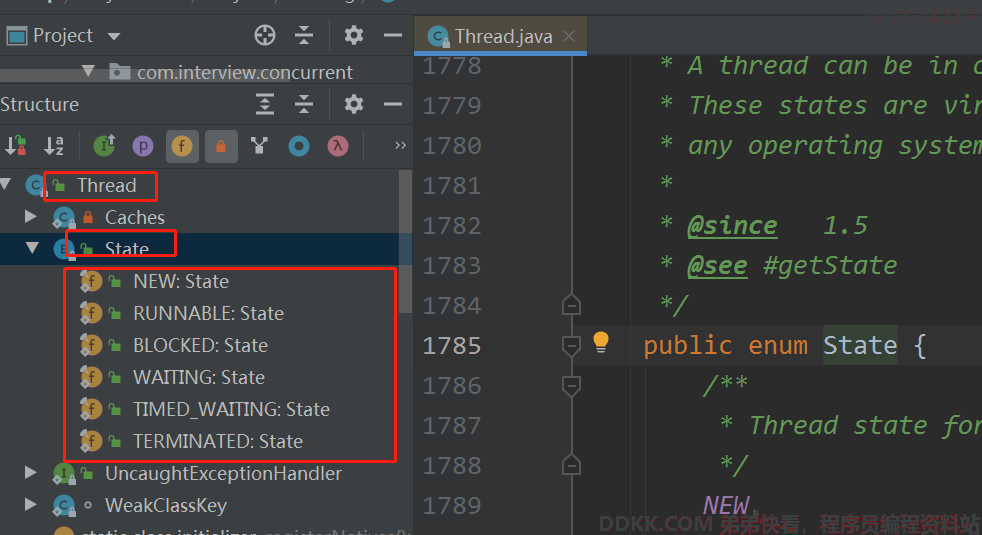Click the TIMED_WAITING field icon
This screenshot has width=982, height=535.
click(x=91, y=409)
